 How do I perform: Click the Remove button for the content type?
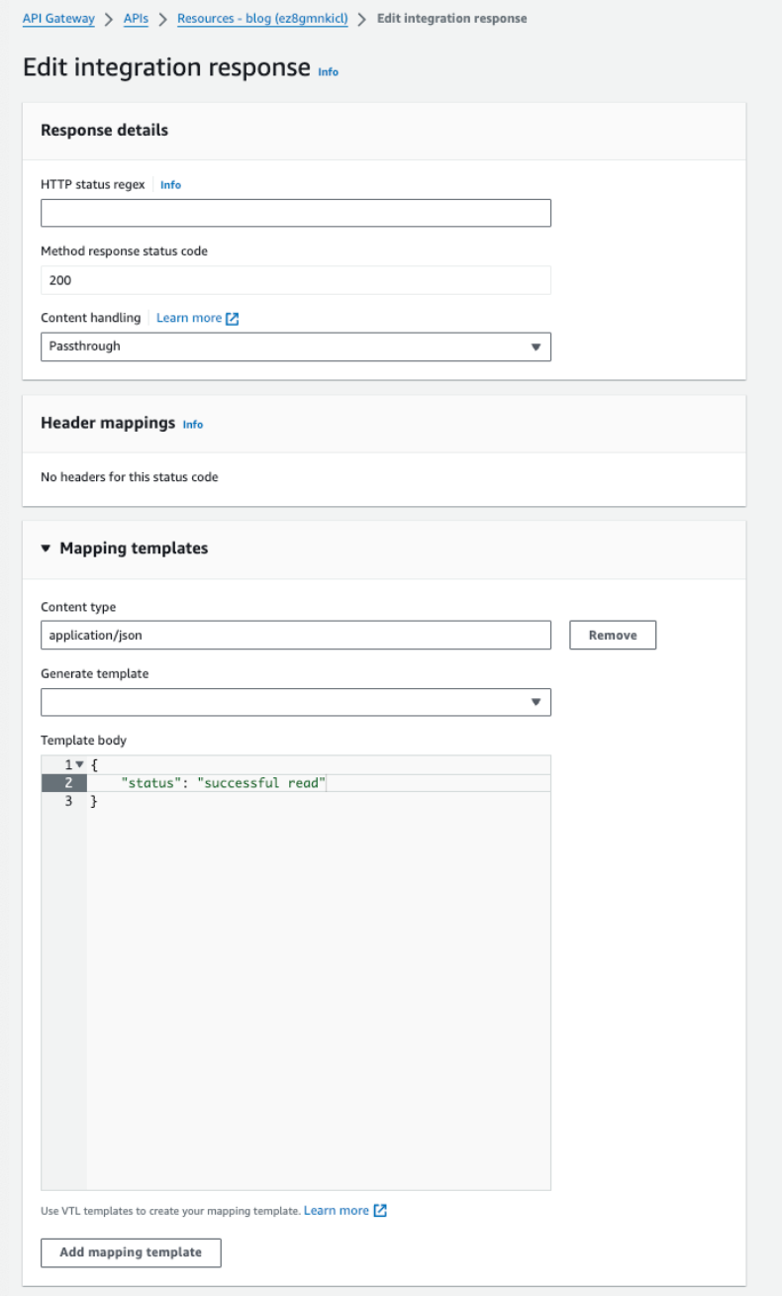[x=612, y=634]
